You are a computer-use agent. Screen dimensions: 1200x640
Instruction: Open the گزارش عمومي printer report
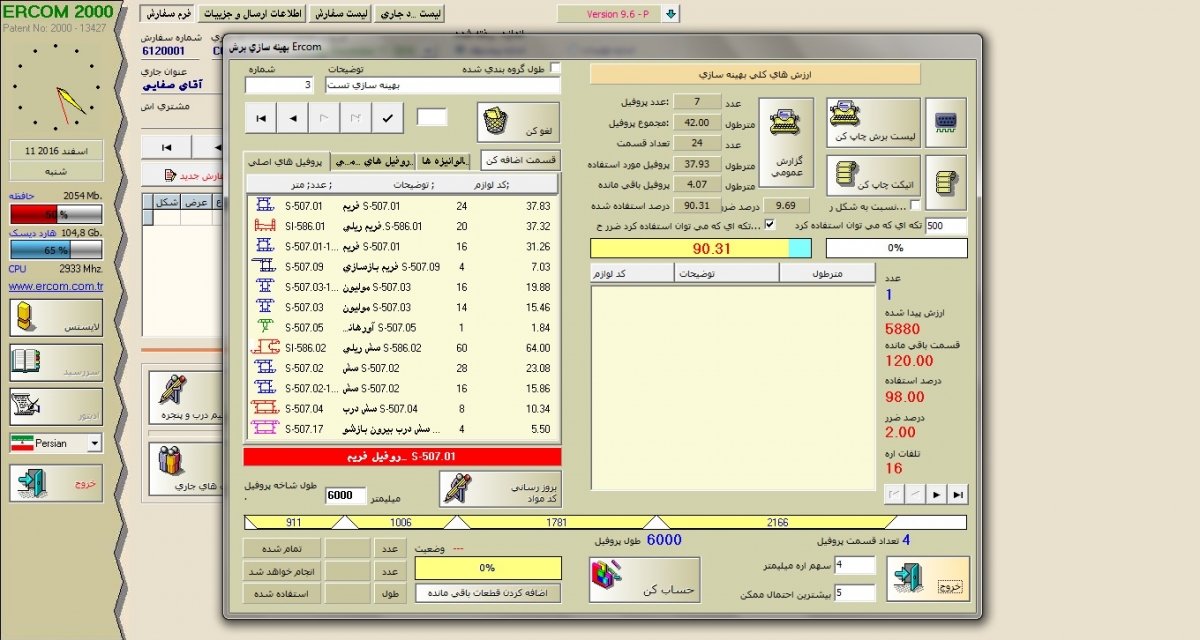pyautogui.click(x=787, y=143)
